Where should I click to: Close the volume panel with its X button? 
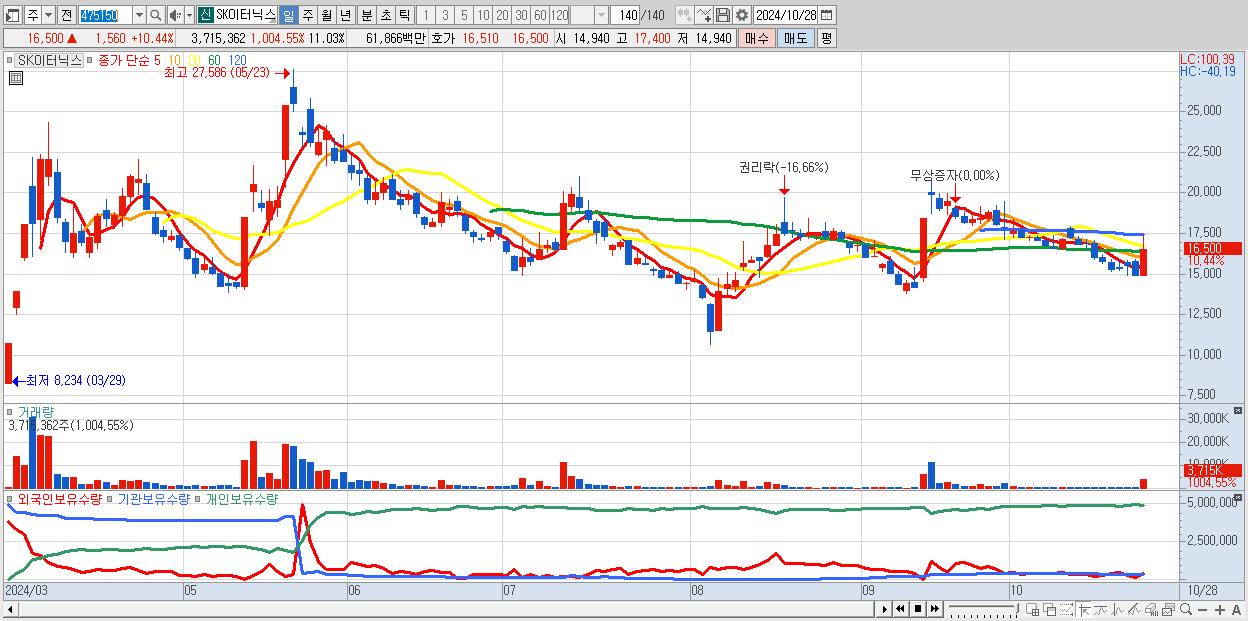[1239, 411]
